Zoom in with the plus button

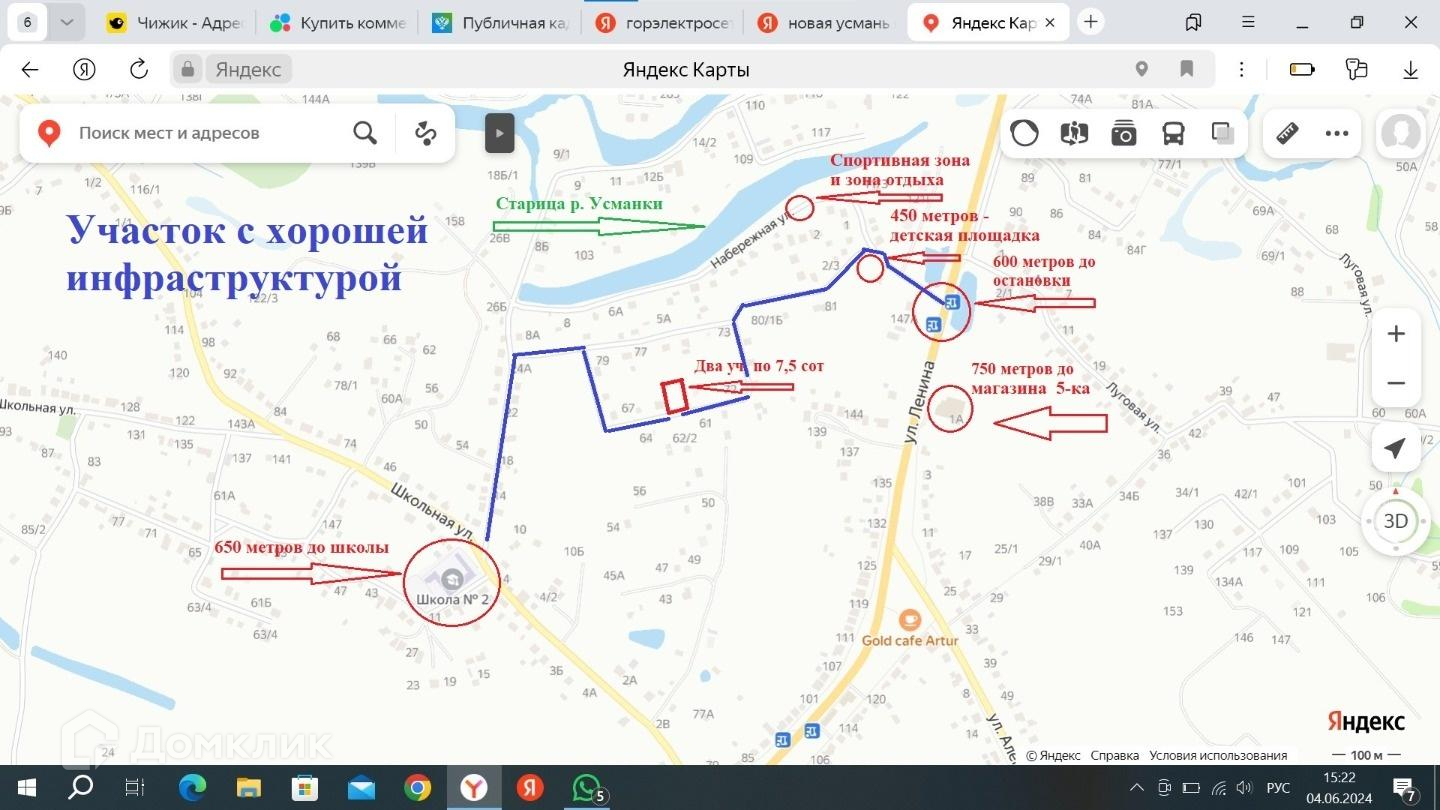tap(1396, 334)
